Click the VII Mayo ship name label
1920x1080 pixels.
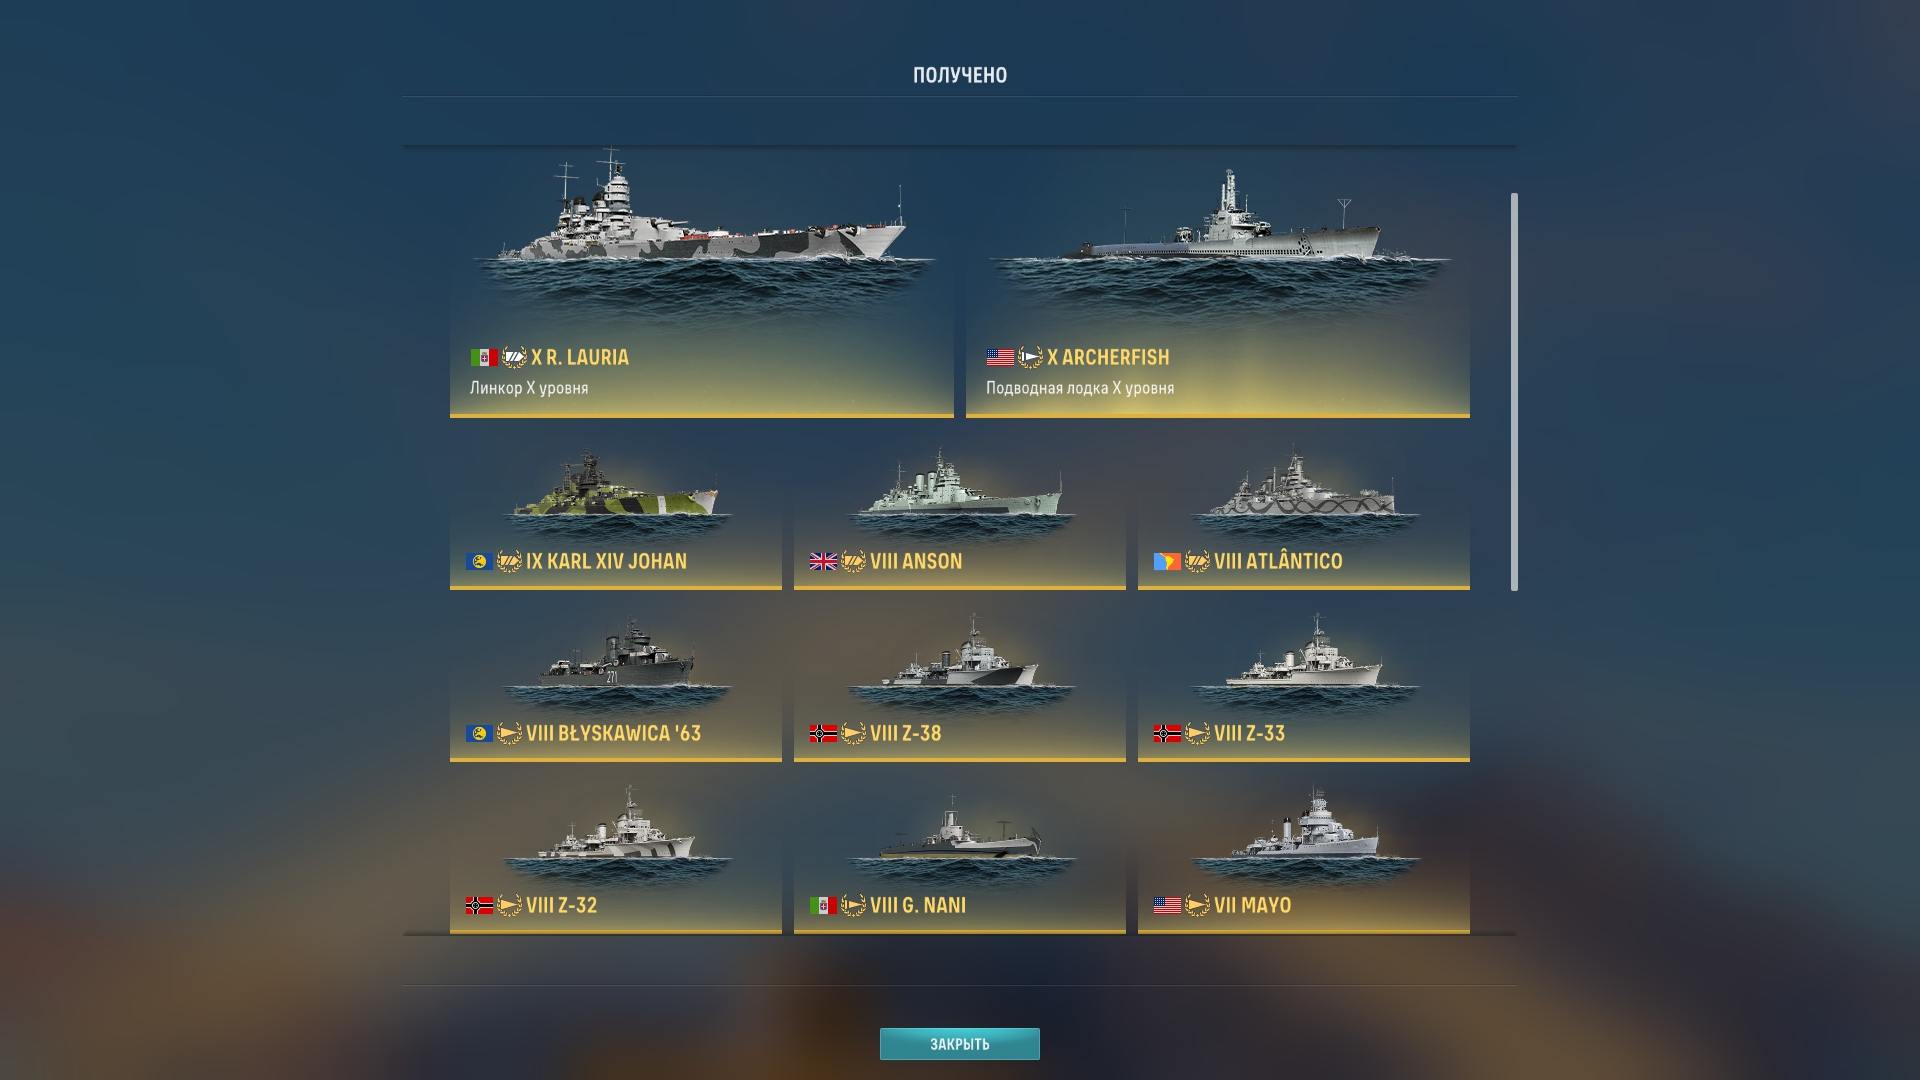click(x=1253, y=906)
